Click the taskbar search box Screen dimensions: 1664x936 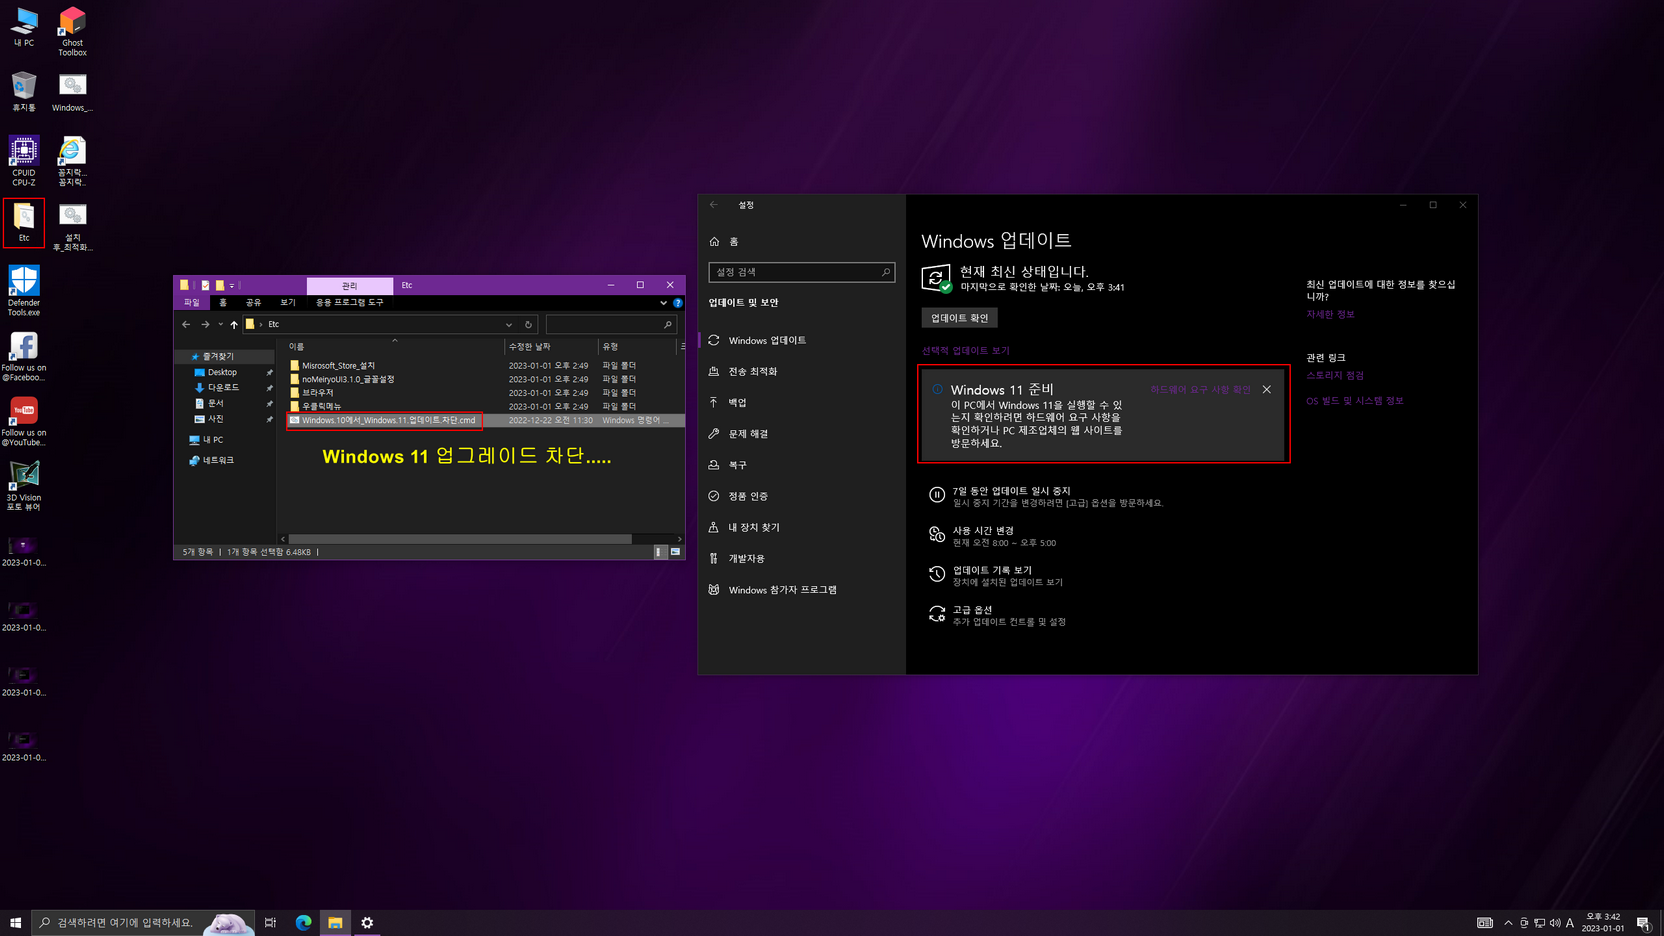click(143, 923)
